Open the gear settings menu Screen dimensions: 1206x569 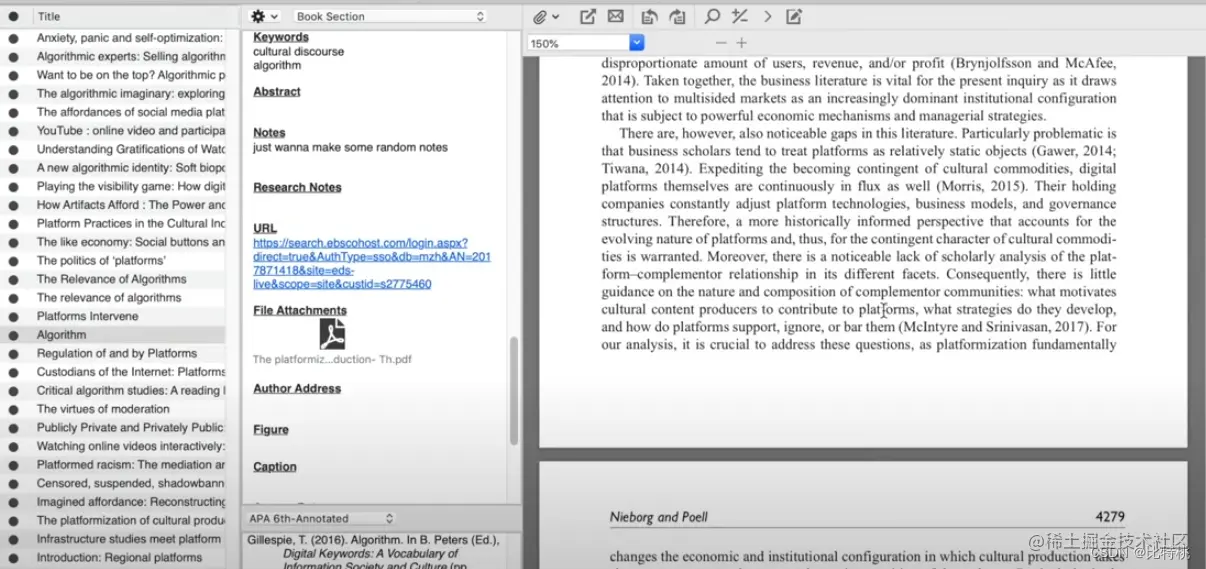[x=264, y=16]
